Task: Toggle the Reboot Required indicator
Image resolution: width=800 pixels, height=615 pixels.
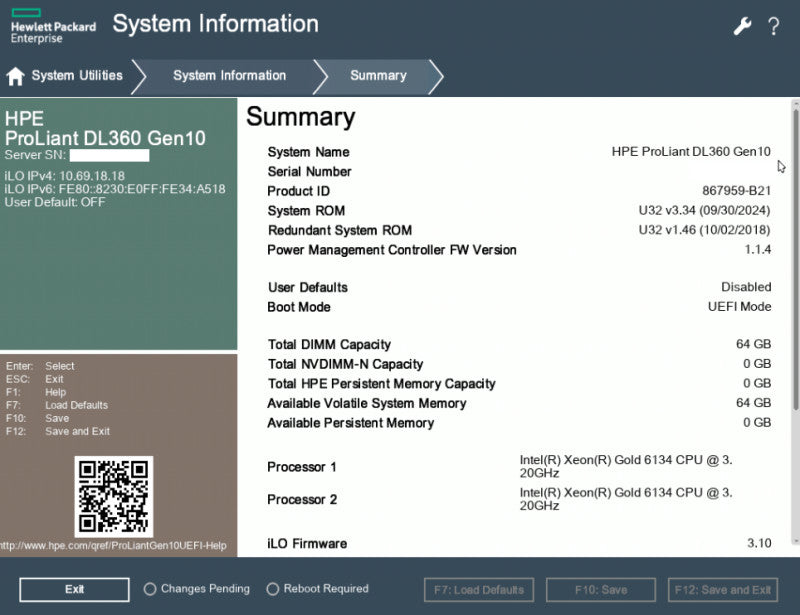Action: 272,589
